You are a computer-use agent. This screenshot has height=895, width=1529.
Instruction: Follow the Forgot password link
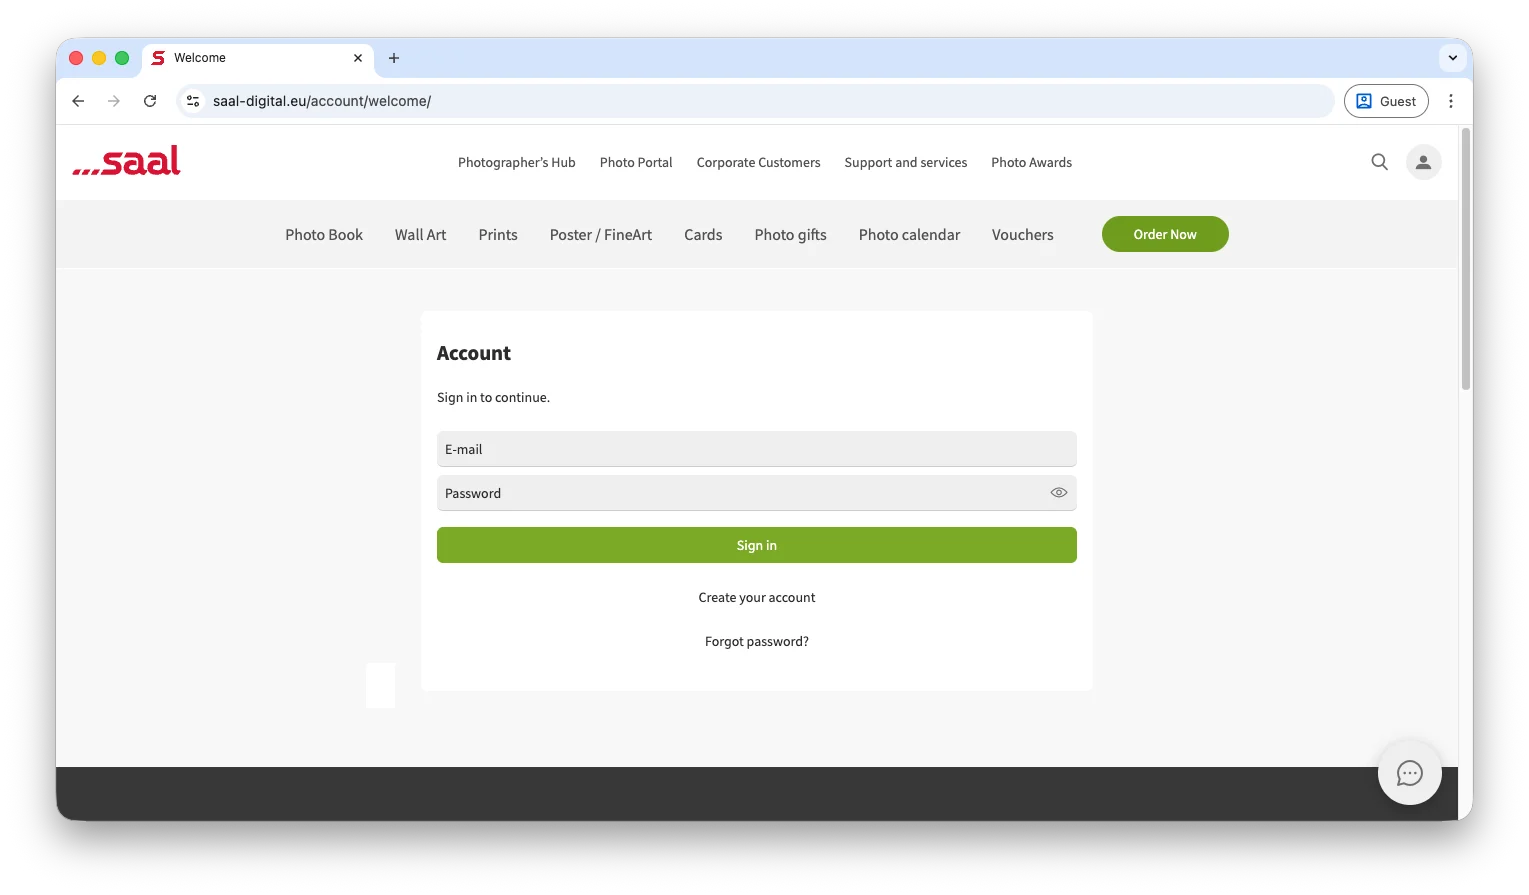pos(756,642)
